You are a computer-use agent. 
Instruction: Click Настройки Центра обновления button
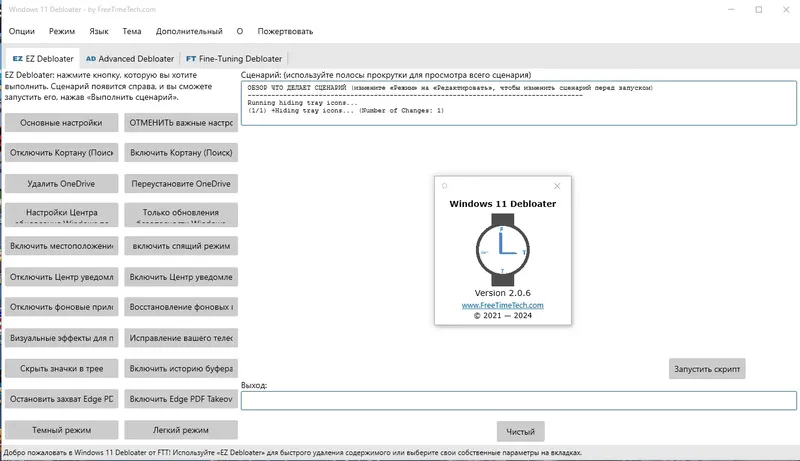(61, 215)
